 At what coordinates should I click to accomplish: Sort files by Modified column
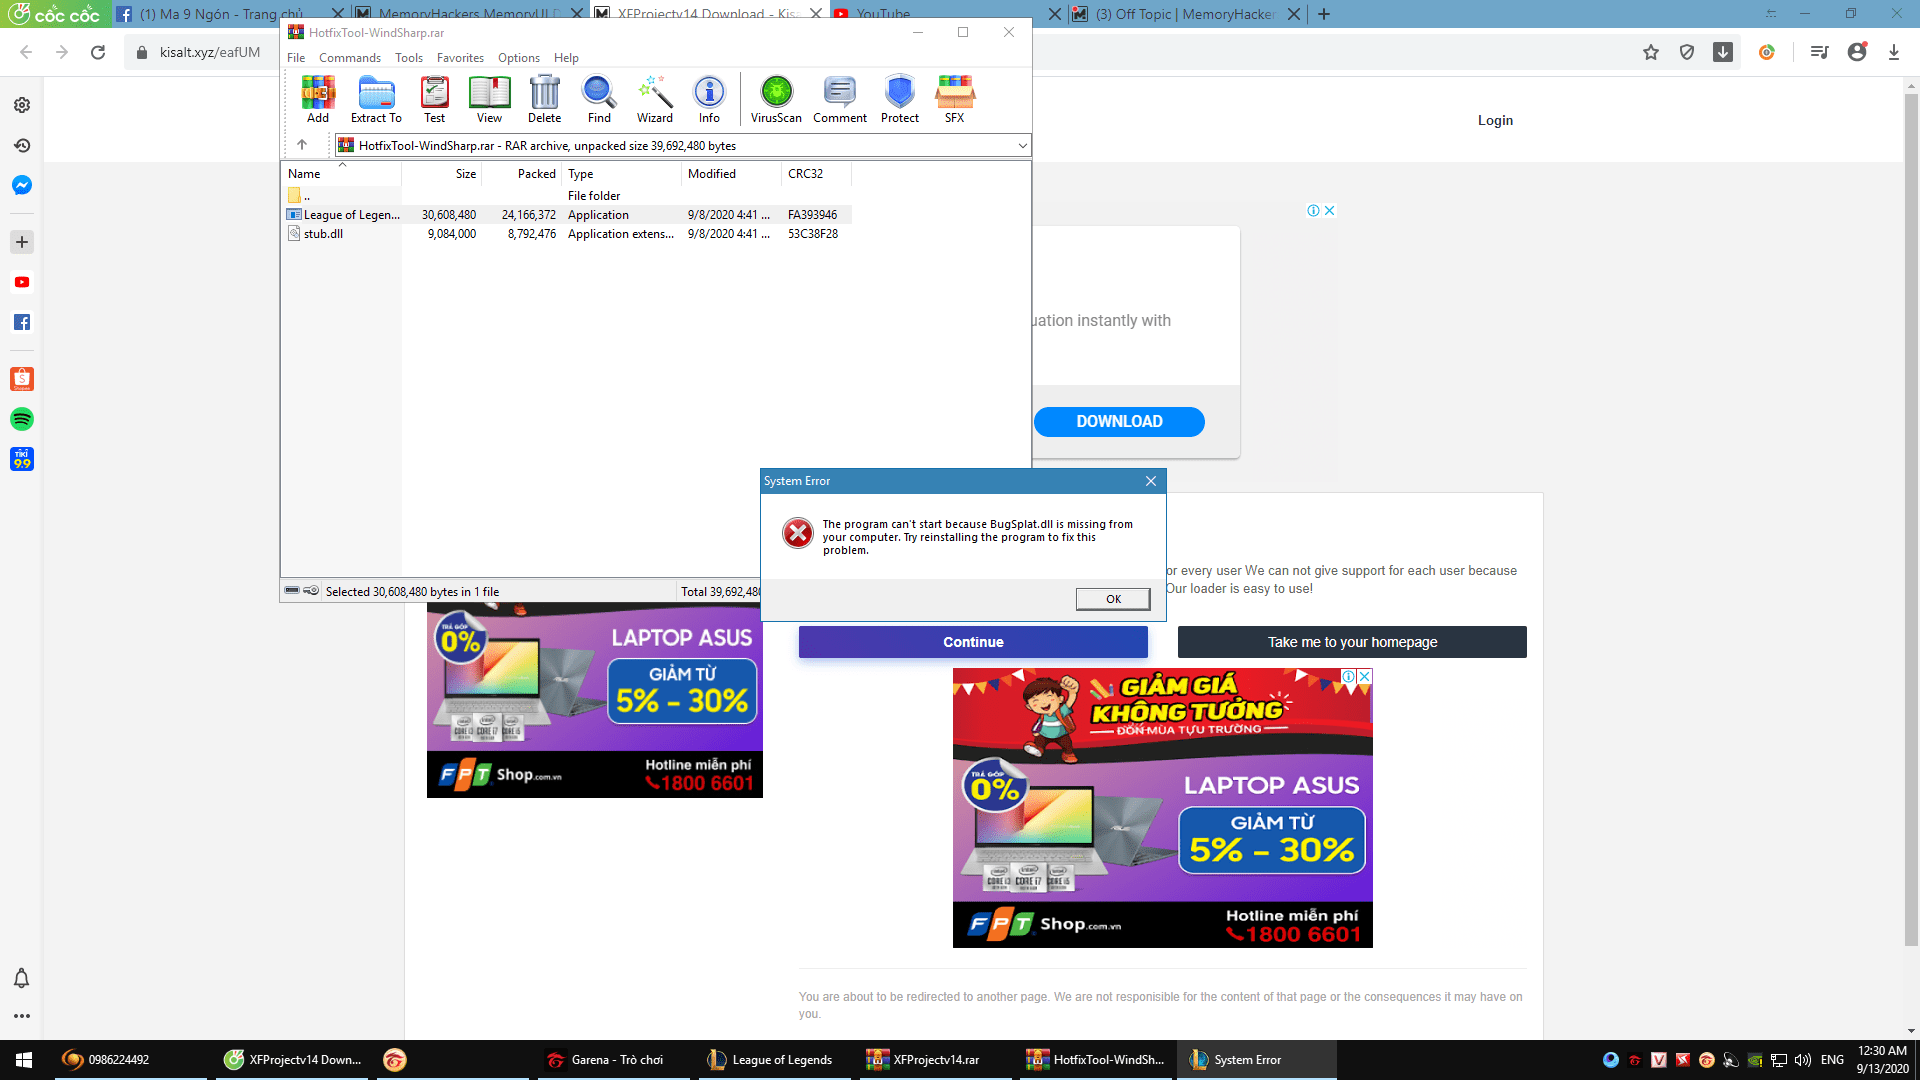click(731, 174)
